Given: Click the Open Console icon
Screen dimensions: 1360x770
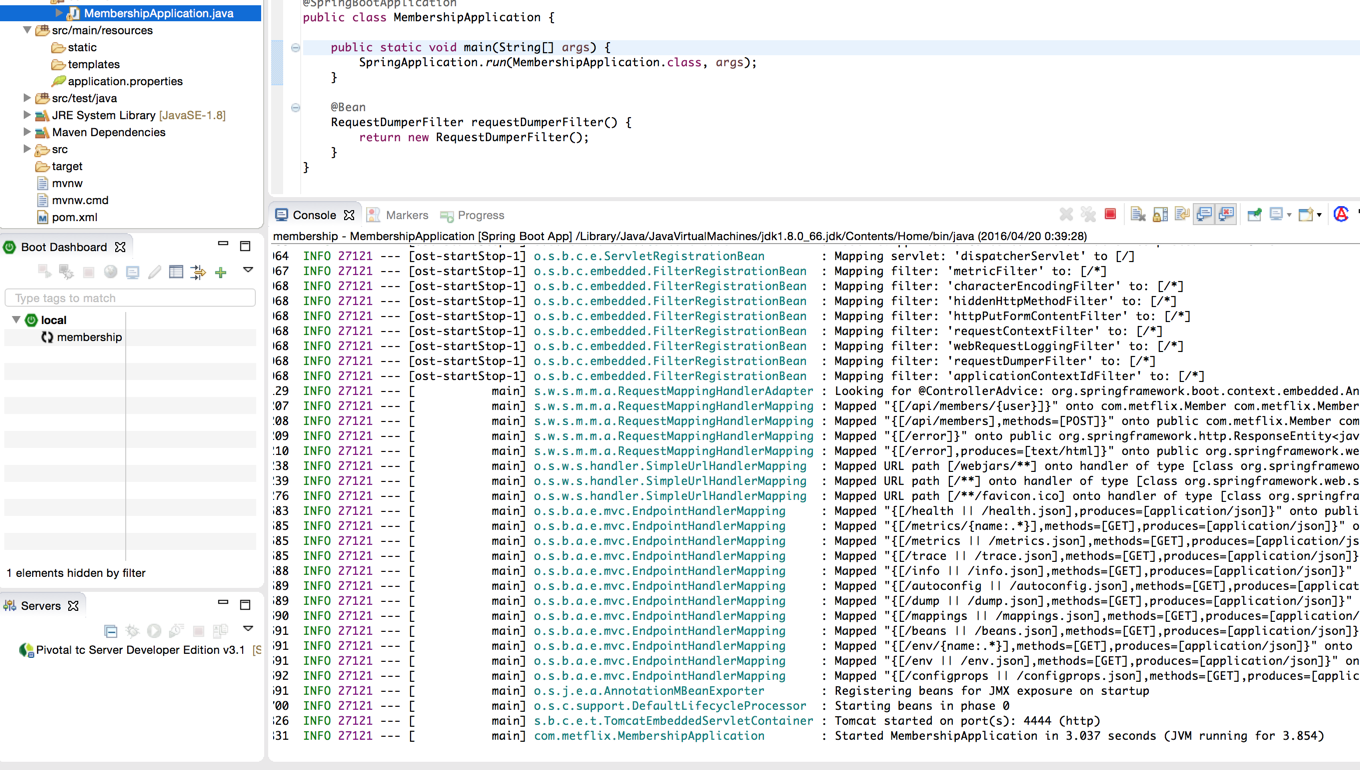Looking at the screenshot, I should tap(1305, 214).
